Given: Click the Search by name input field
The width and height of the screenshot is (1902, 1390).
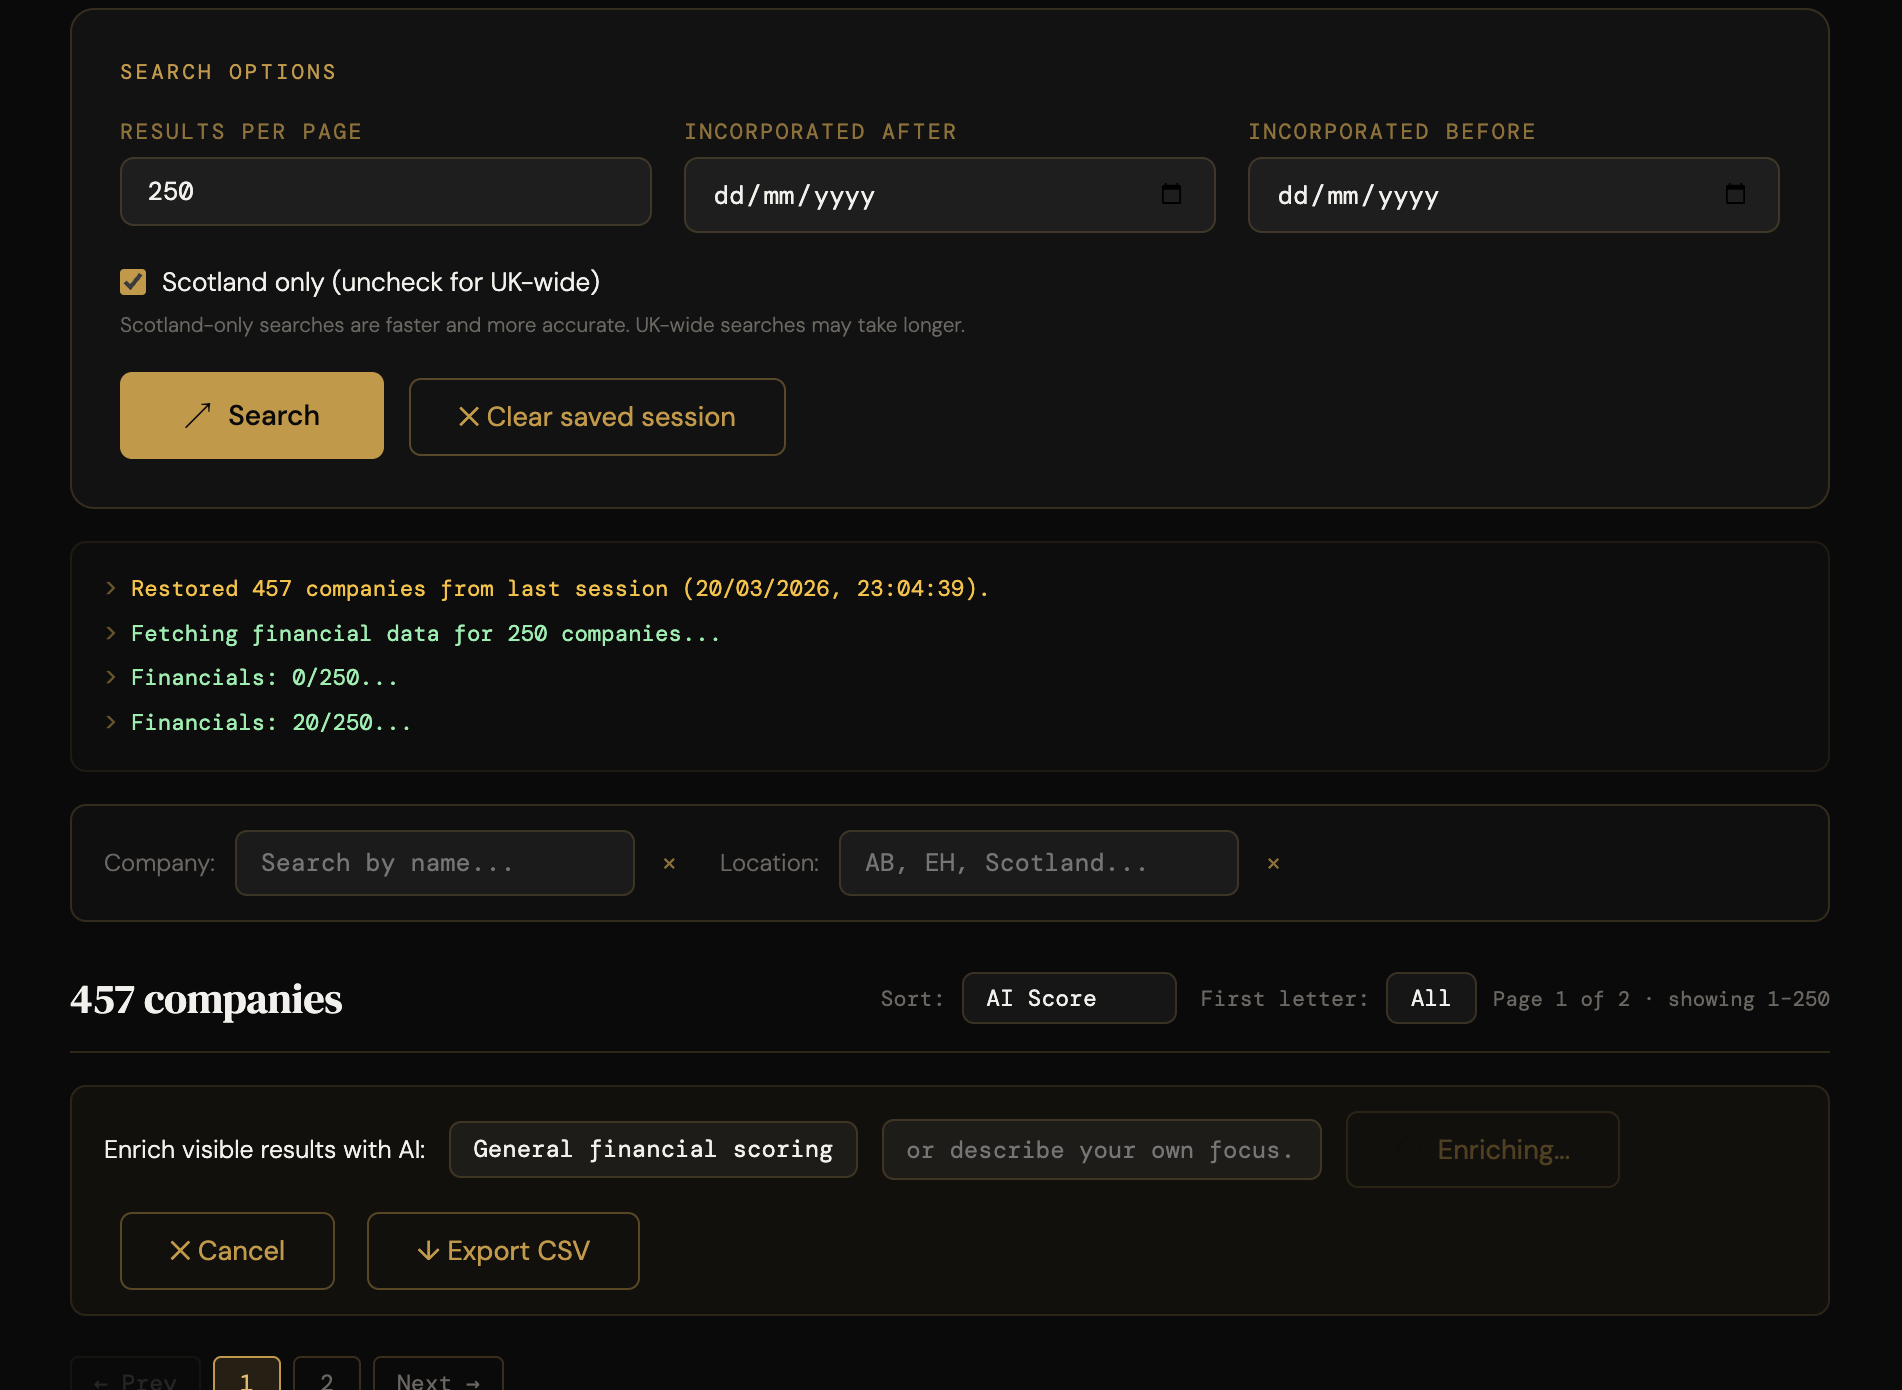Looking at the screenshot, I should point(434,863).
